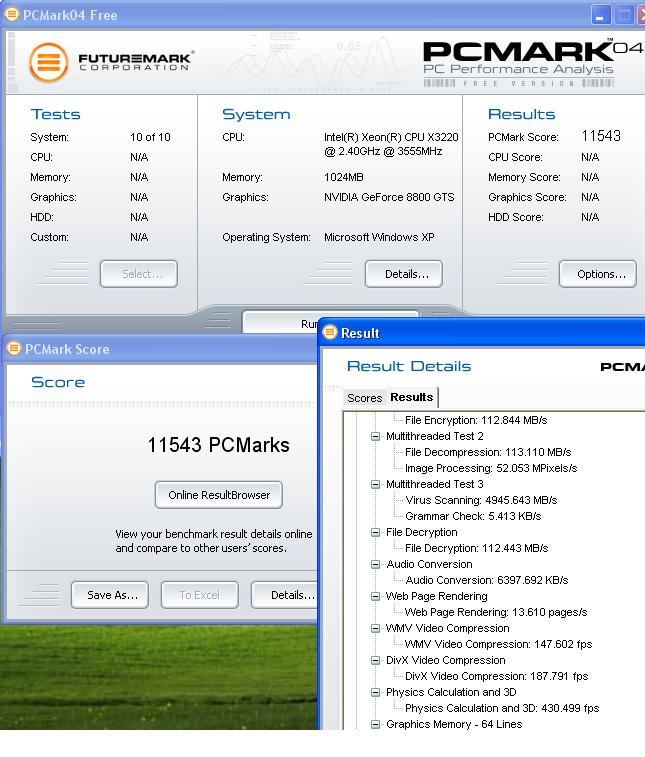Click the Multithreaded Test 3 label
The height and width of the screenshot is (757, 645).
click(435, 484)
